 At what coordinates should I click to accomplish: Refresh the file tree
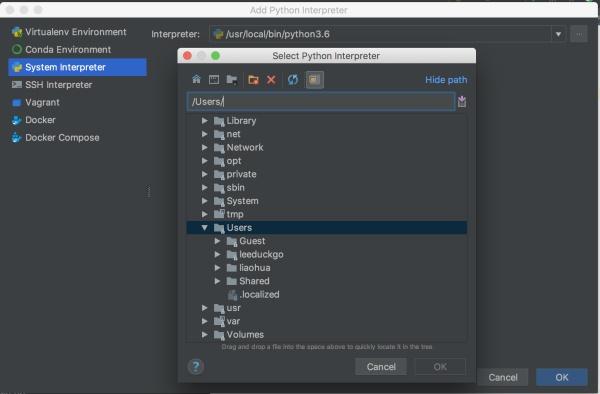(x=293, y=80)
